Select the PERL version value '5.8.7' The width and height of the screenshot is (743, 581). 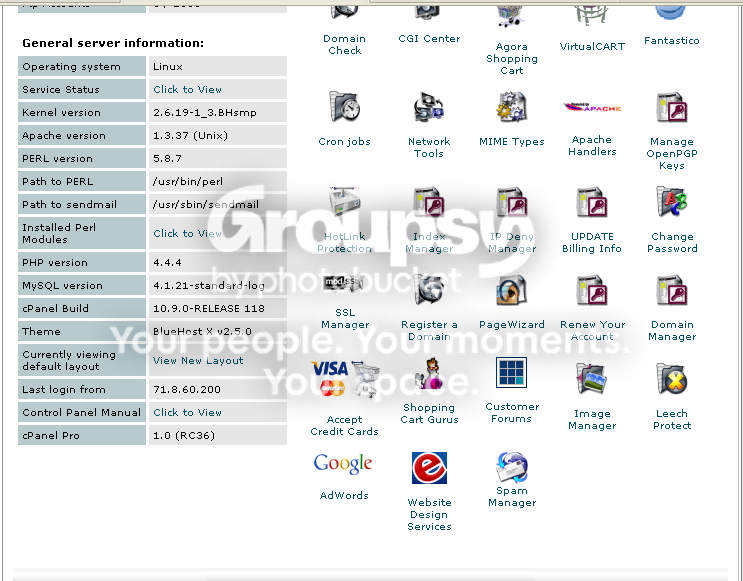(167, 159)
